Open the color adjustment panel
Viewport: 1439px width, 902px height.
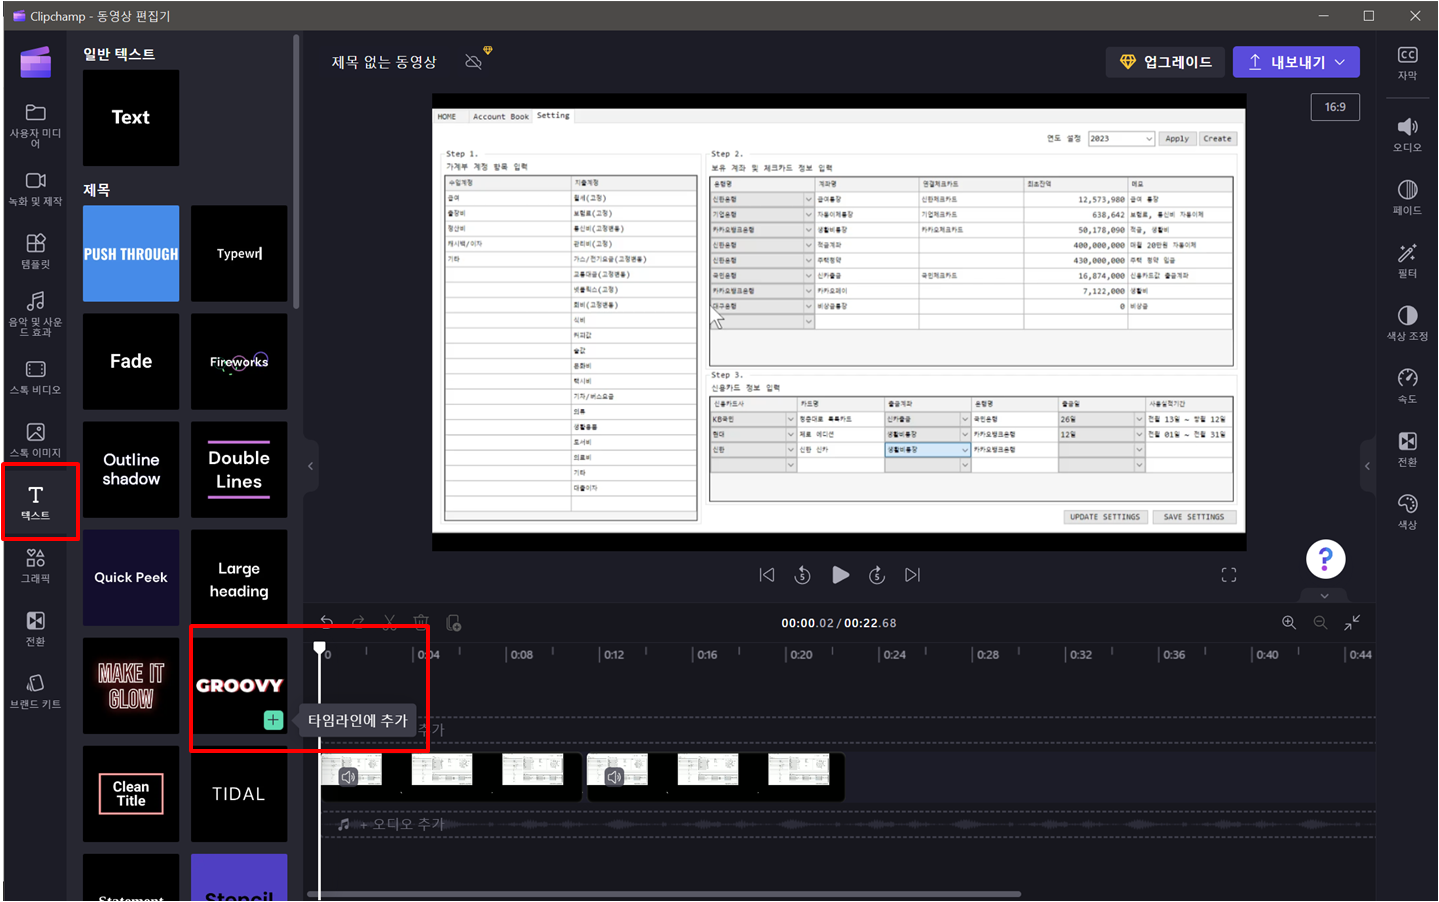(1407, 323)
